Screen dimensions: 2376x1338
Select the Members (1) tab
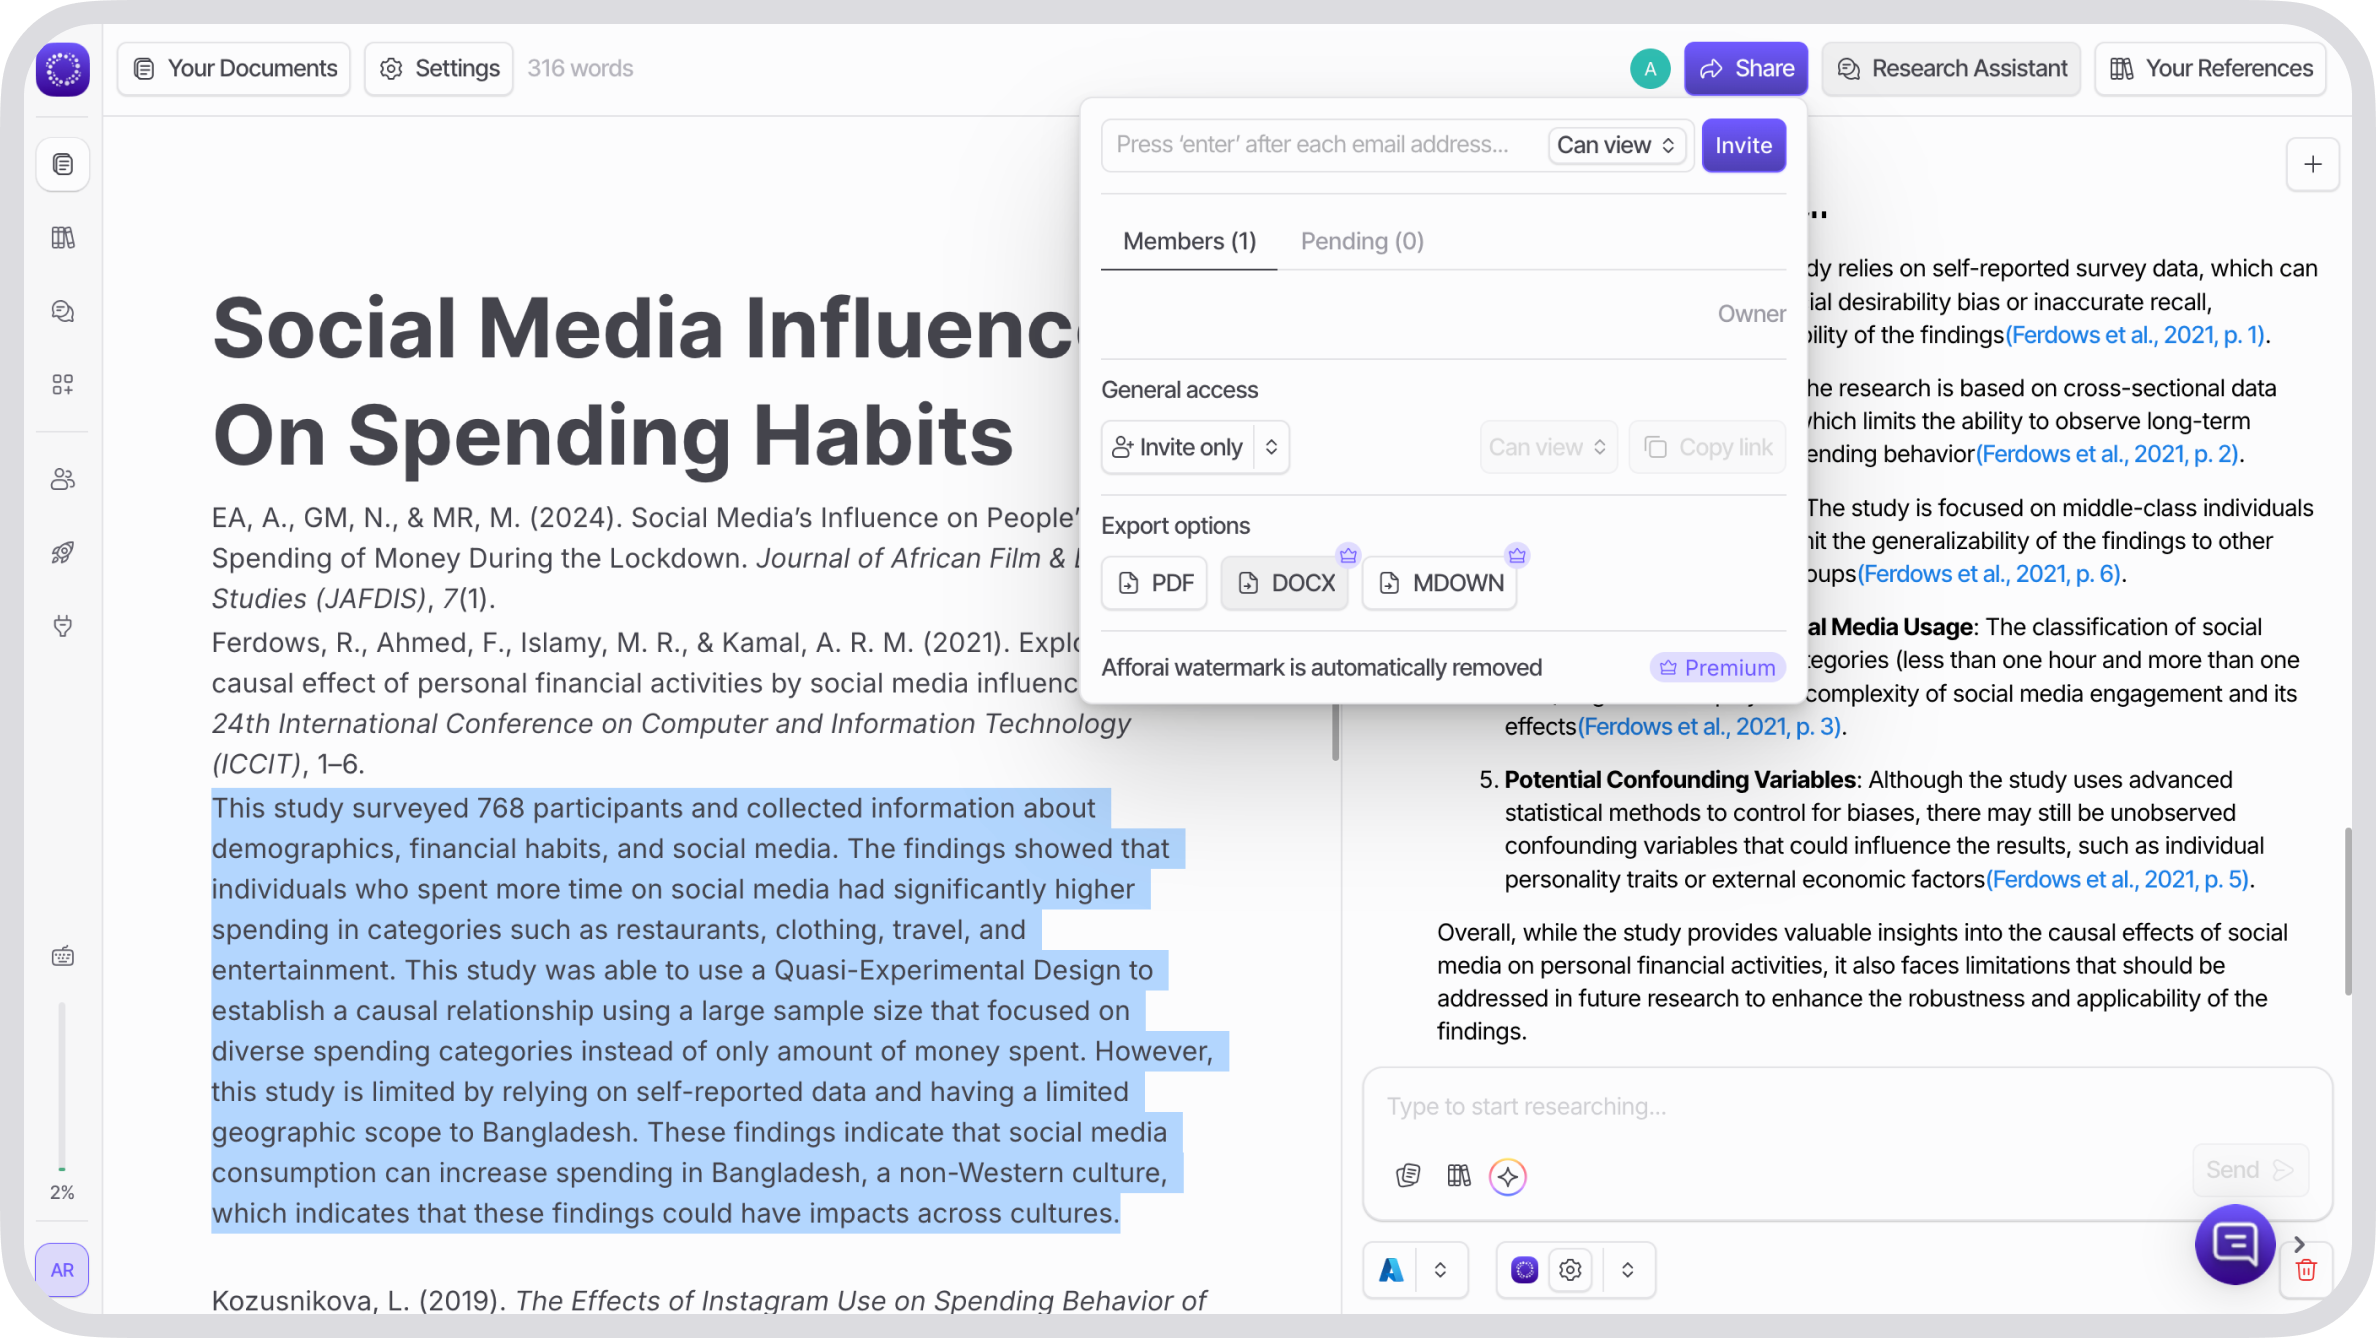tap(1188, 241)
